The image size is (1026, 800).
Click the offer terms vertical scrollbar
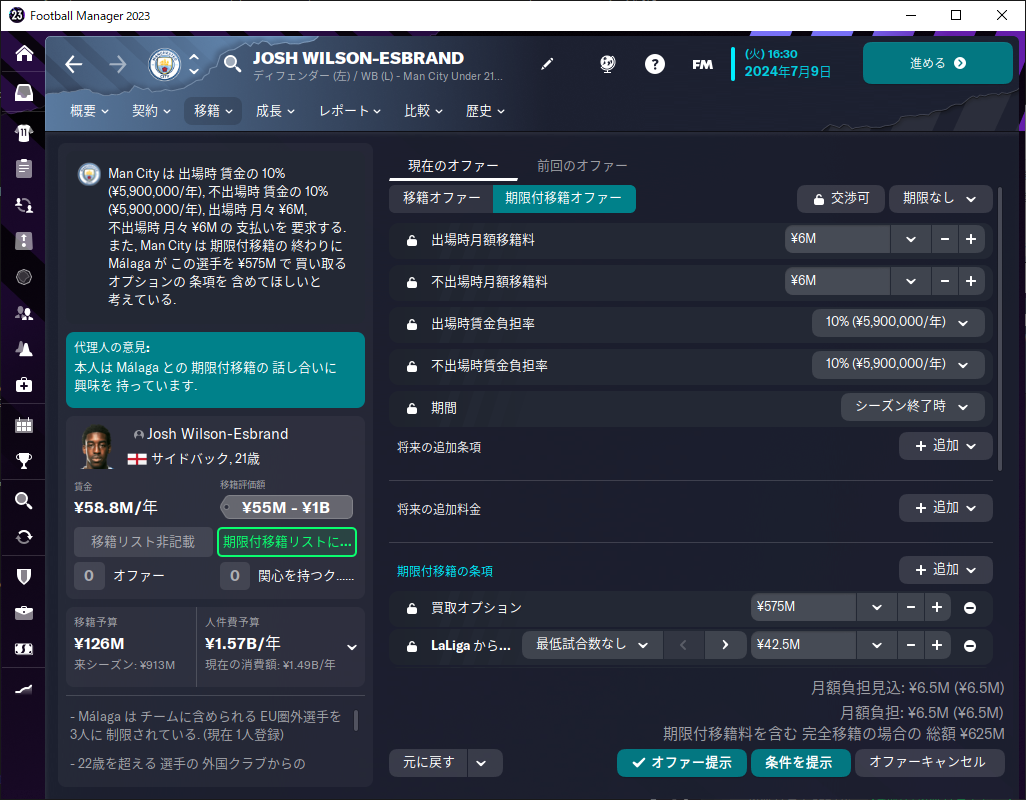(x=999, y=327)
